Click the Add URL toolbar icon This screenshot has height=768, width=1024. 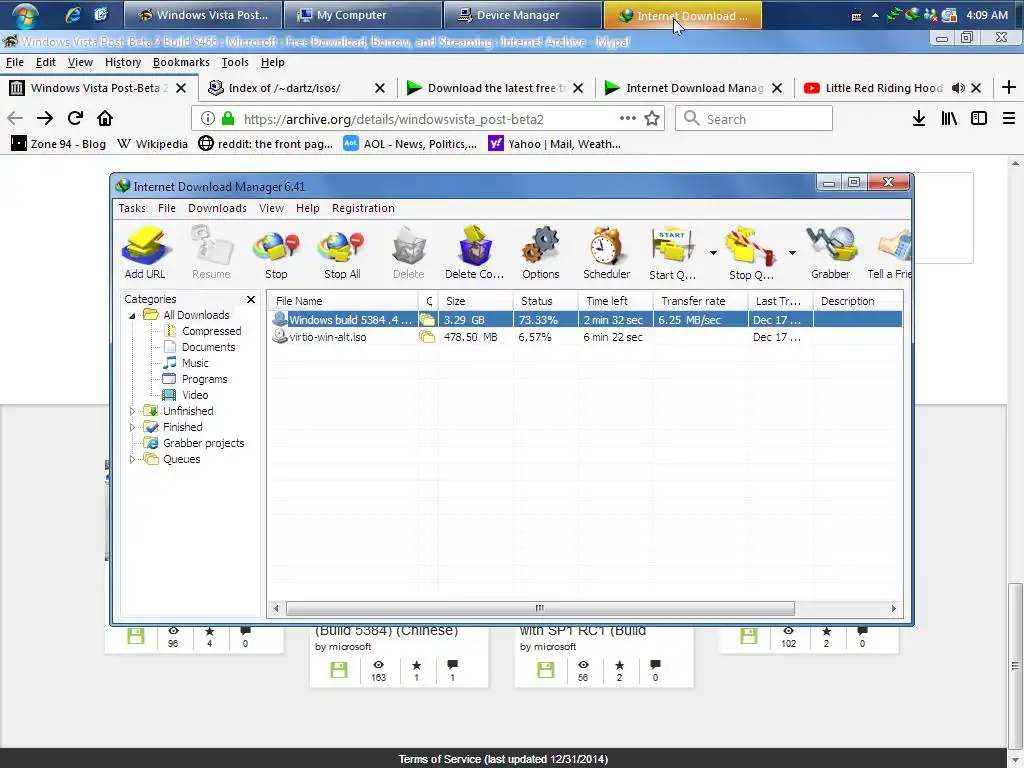click(145, 253)
